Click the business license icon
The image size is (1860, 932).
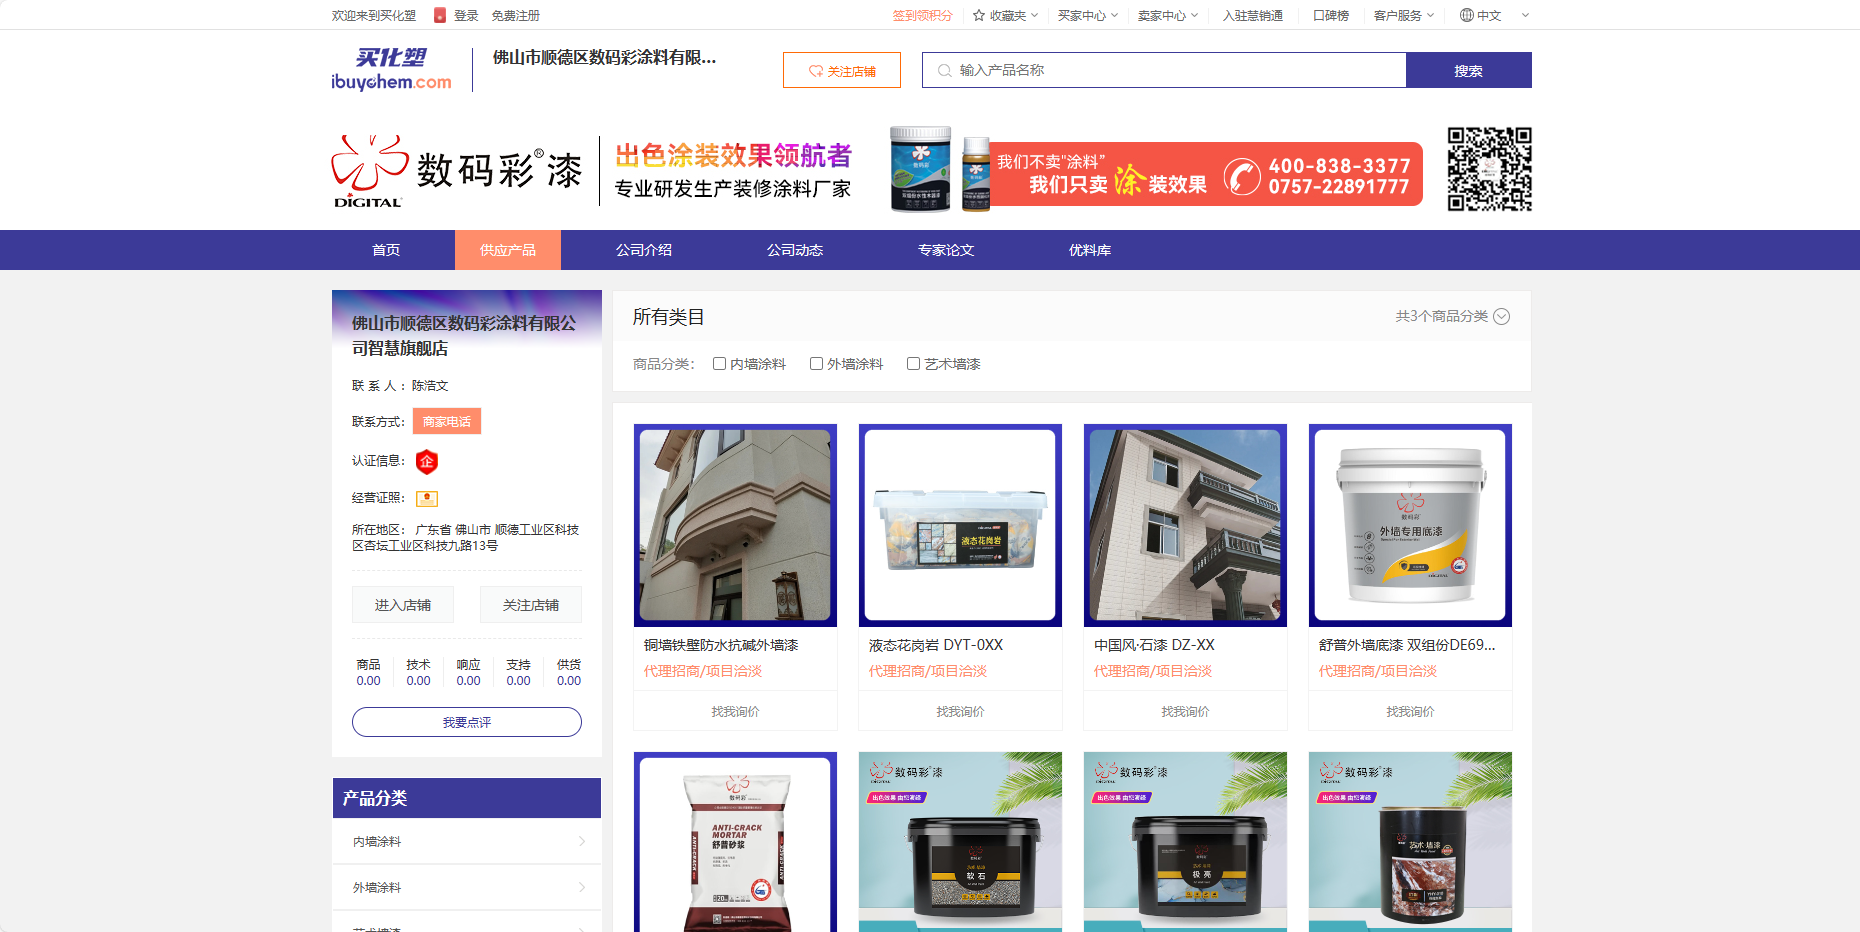pyautogui.click(x=427, y=498)
